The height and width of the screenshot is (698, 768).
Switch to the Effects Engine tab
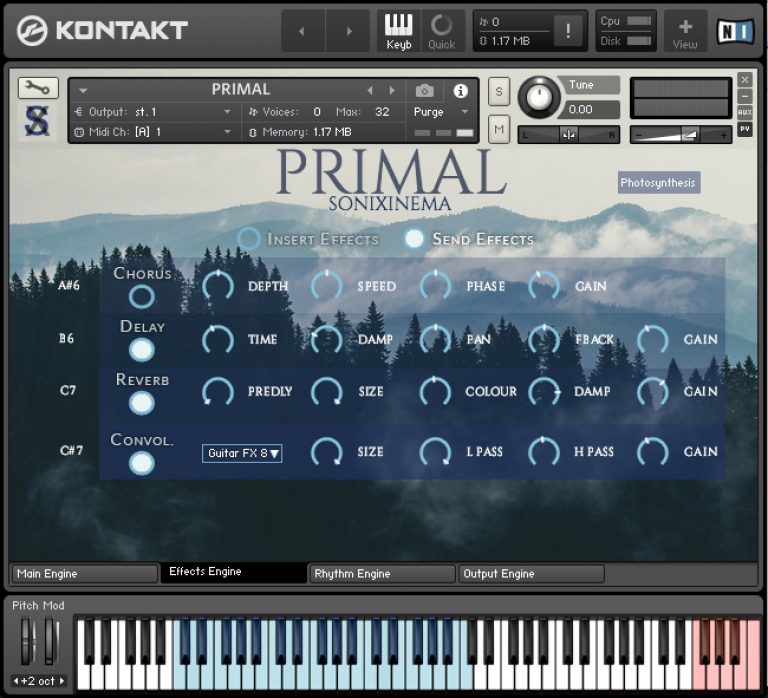(234, 572)
